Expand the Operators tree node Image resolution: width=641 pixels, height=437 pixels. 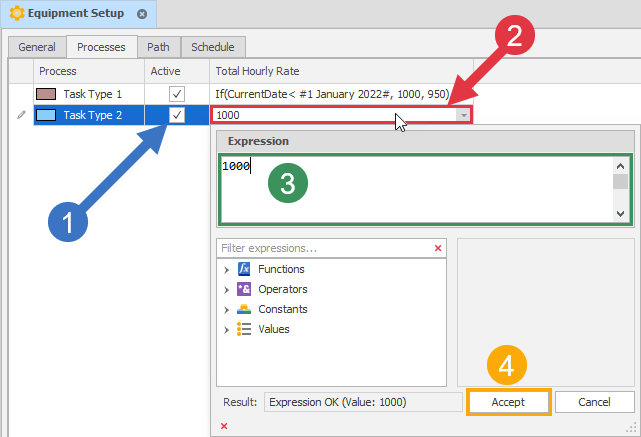(x=226, y=290)
